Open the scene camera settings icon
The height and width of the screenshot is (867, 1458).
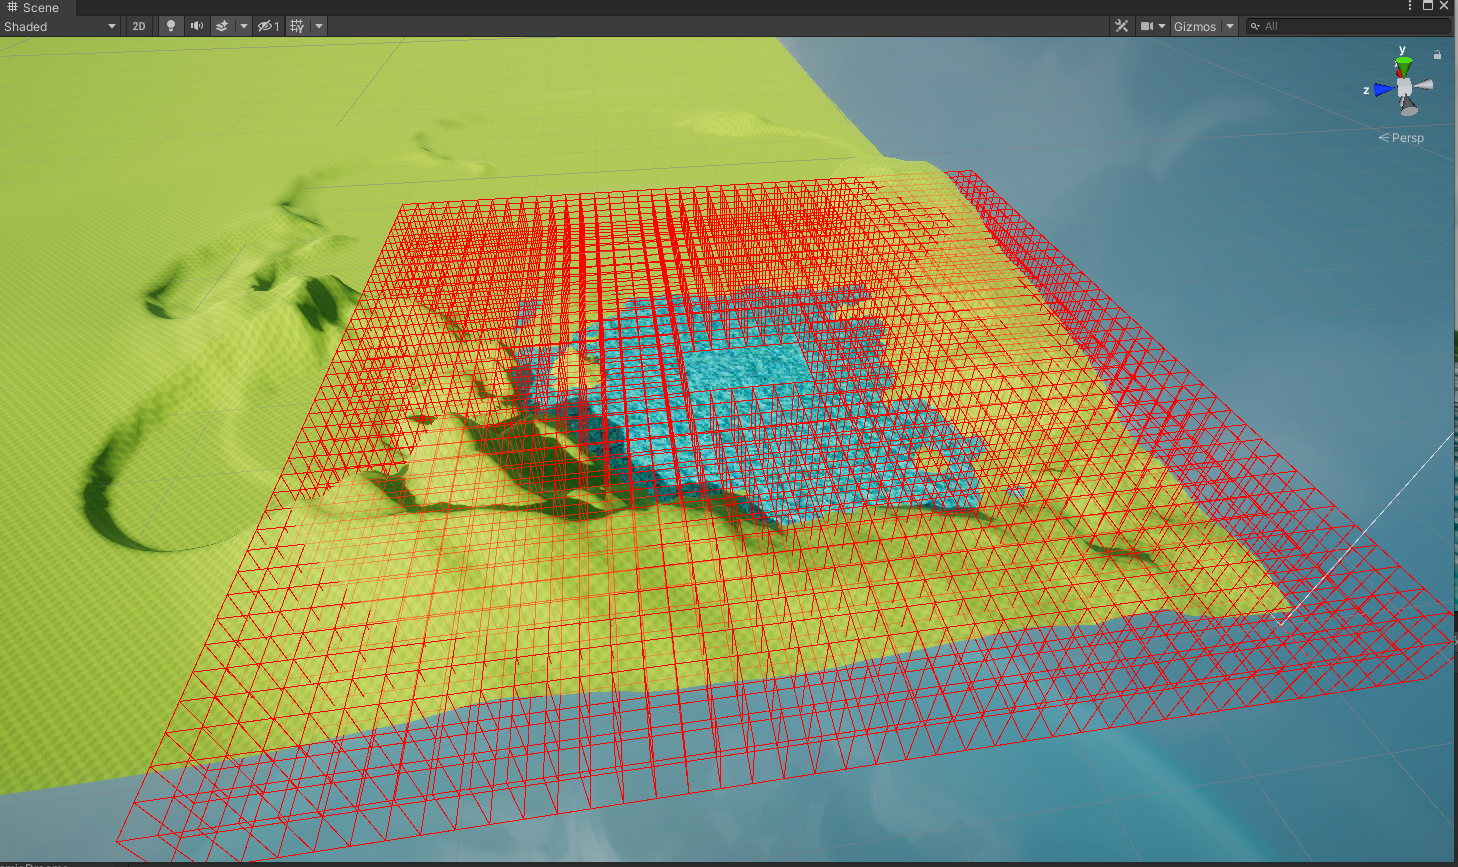[1147, 26]
